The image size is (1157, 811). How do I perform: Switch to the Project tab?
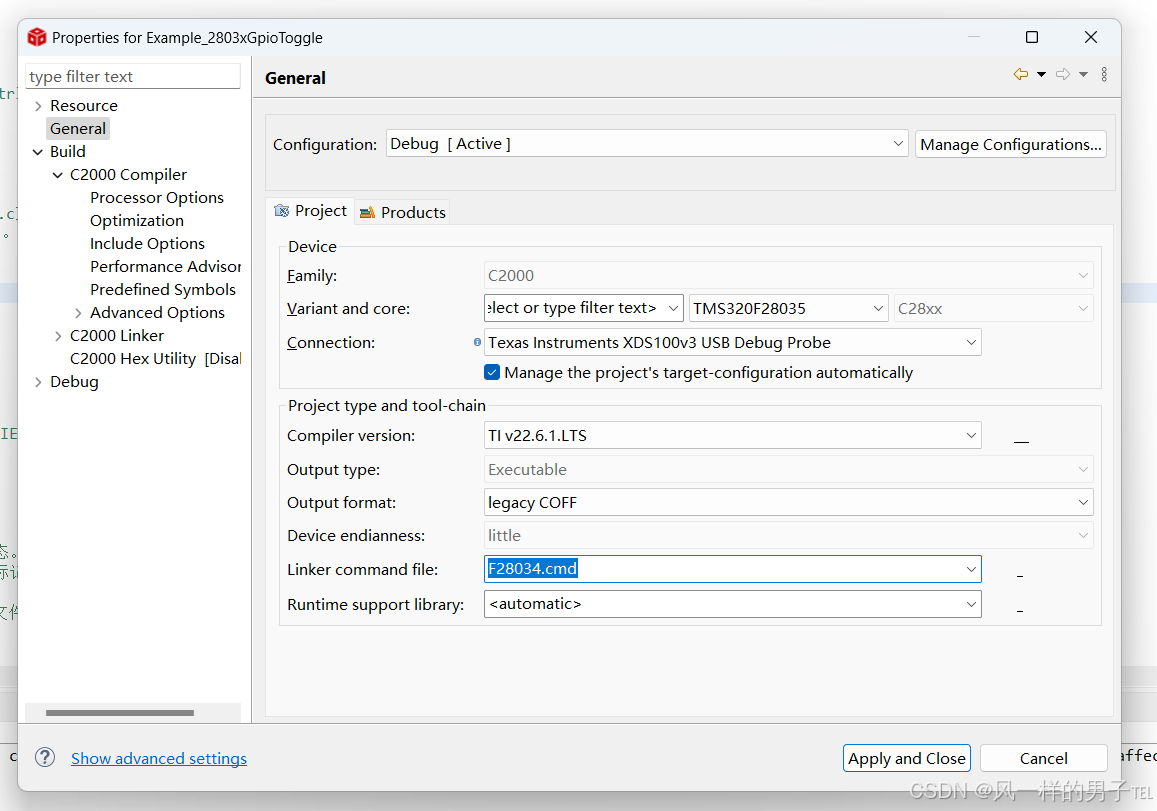pos(311,211)
